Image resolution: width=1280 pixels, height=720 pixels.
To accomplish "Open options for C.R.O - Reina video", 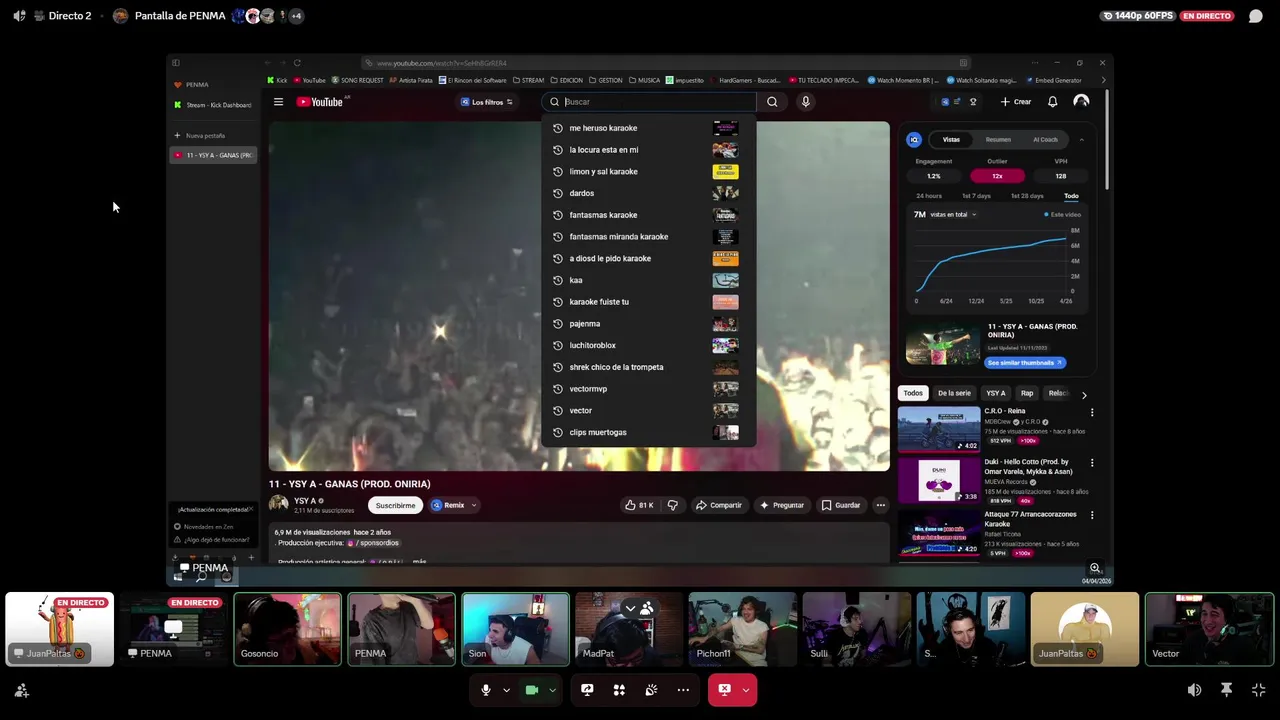I will coord(1092,412).
